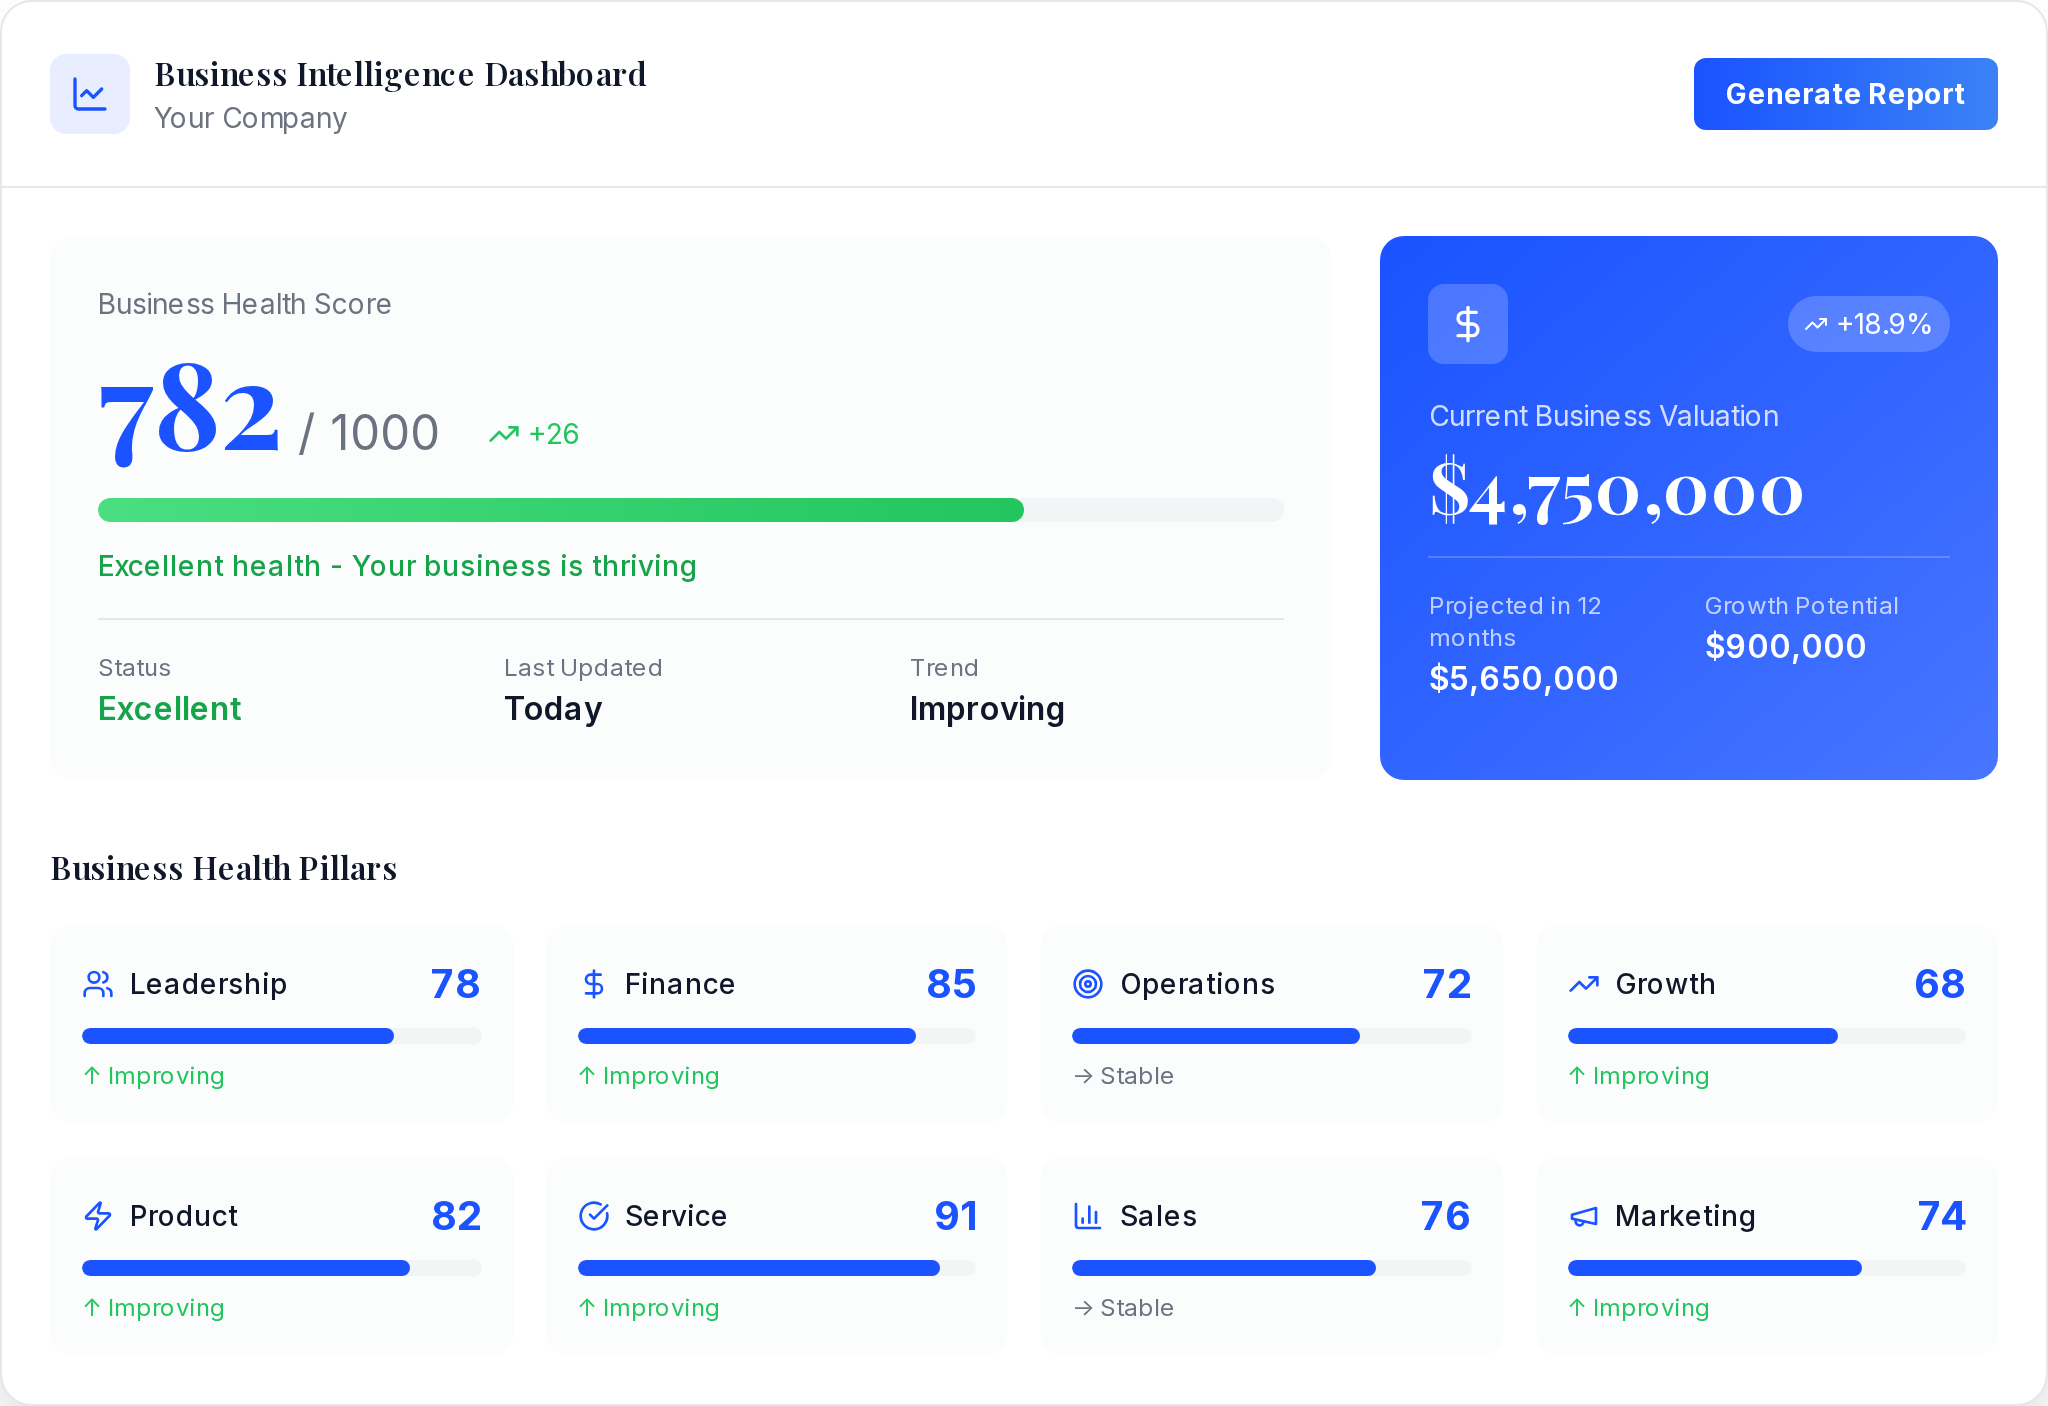Image resolution: width=2048 pixels, height=1406 pixels.
Task: Click the $4,750,000 valuation amount
Action: click(1616, 492)
